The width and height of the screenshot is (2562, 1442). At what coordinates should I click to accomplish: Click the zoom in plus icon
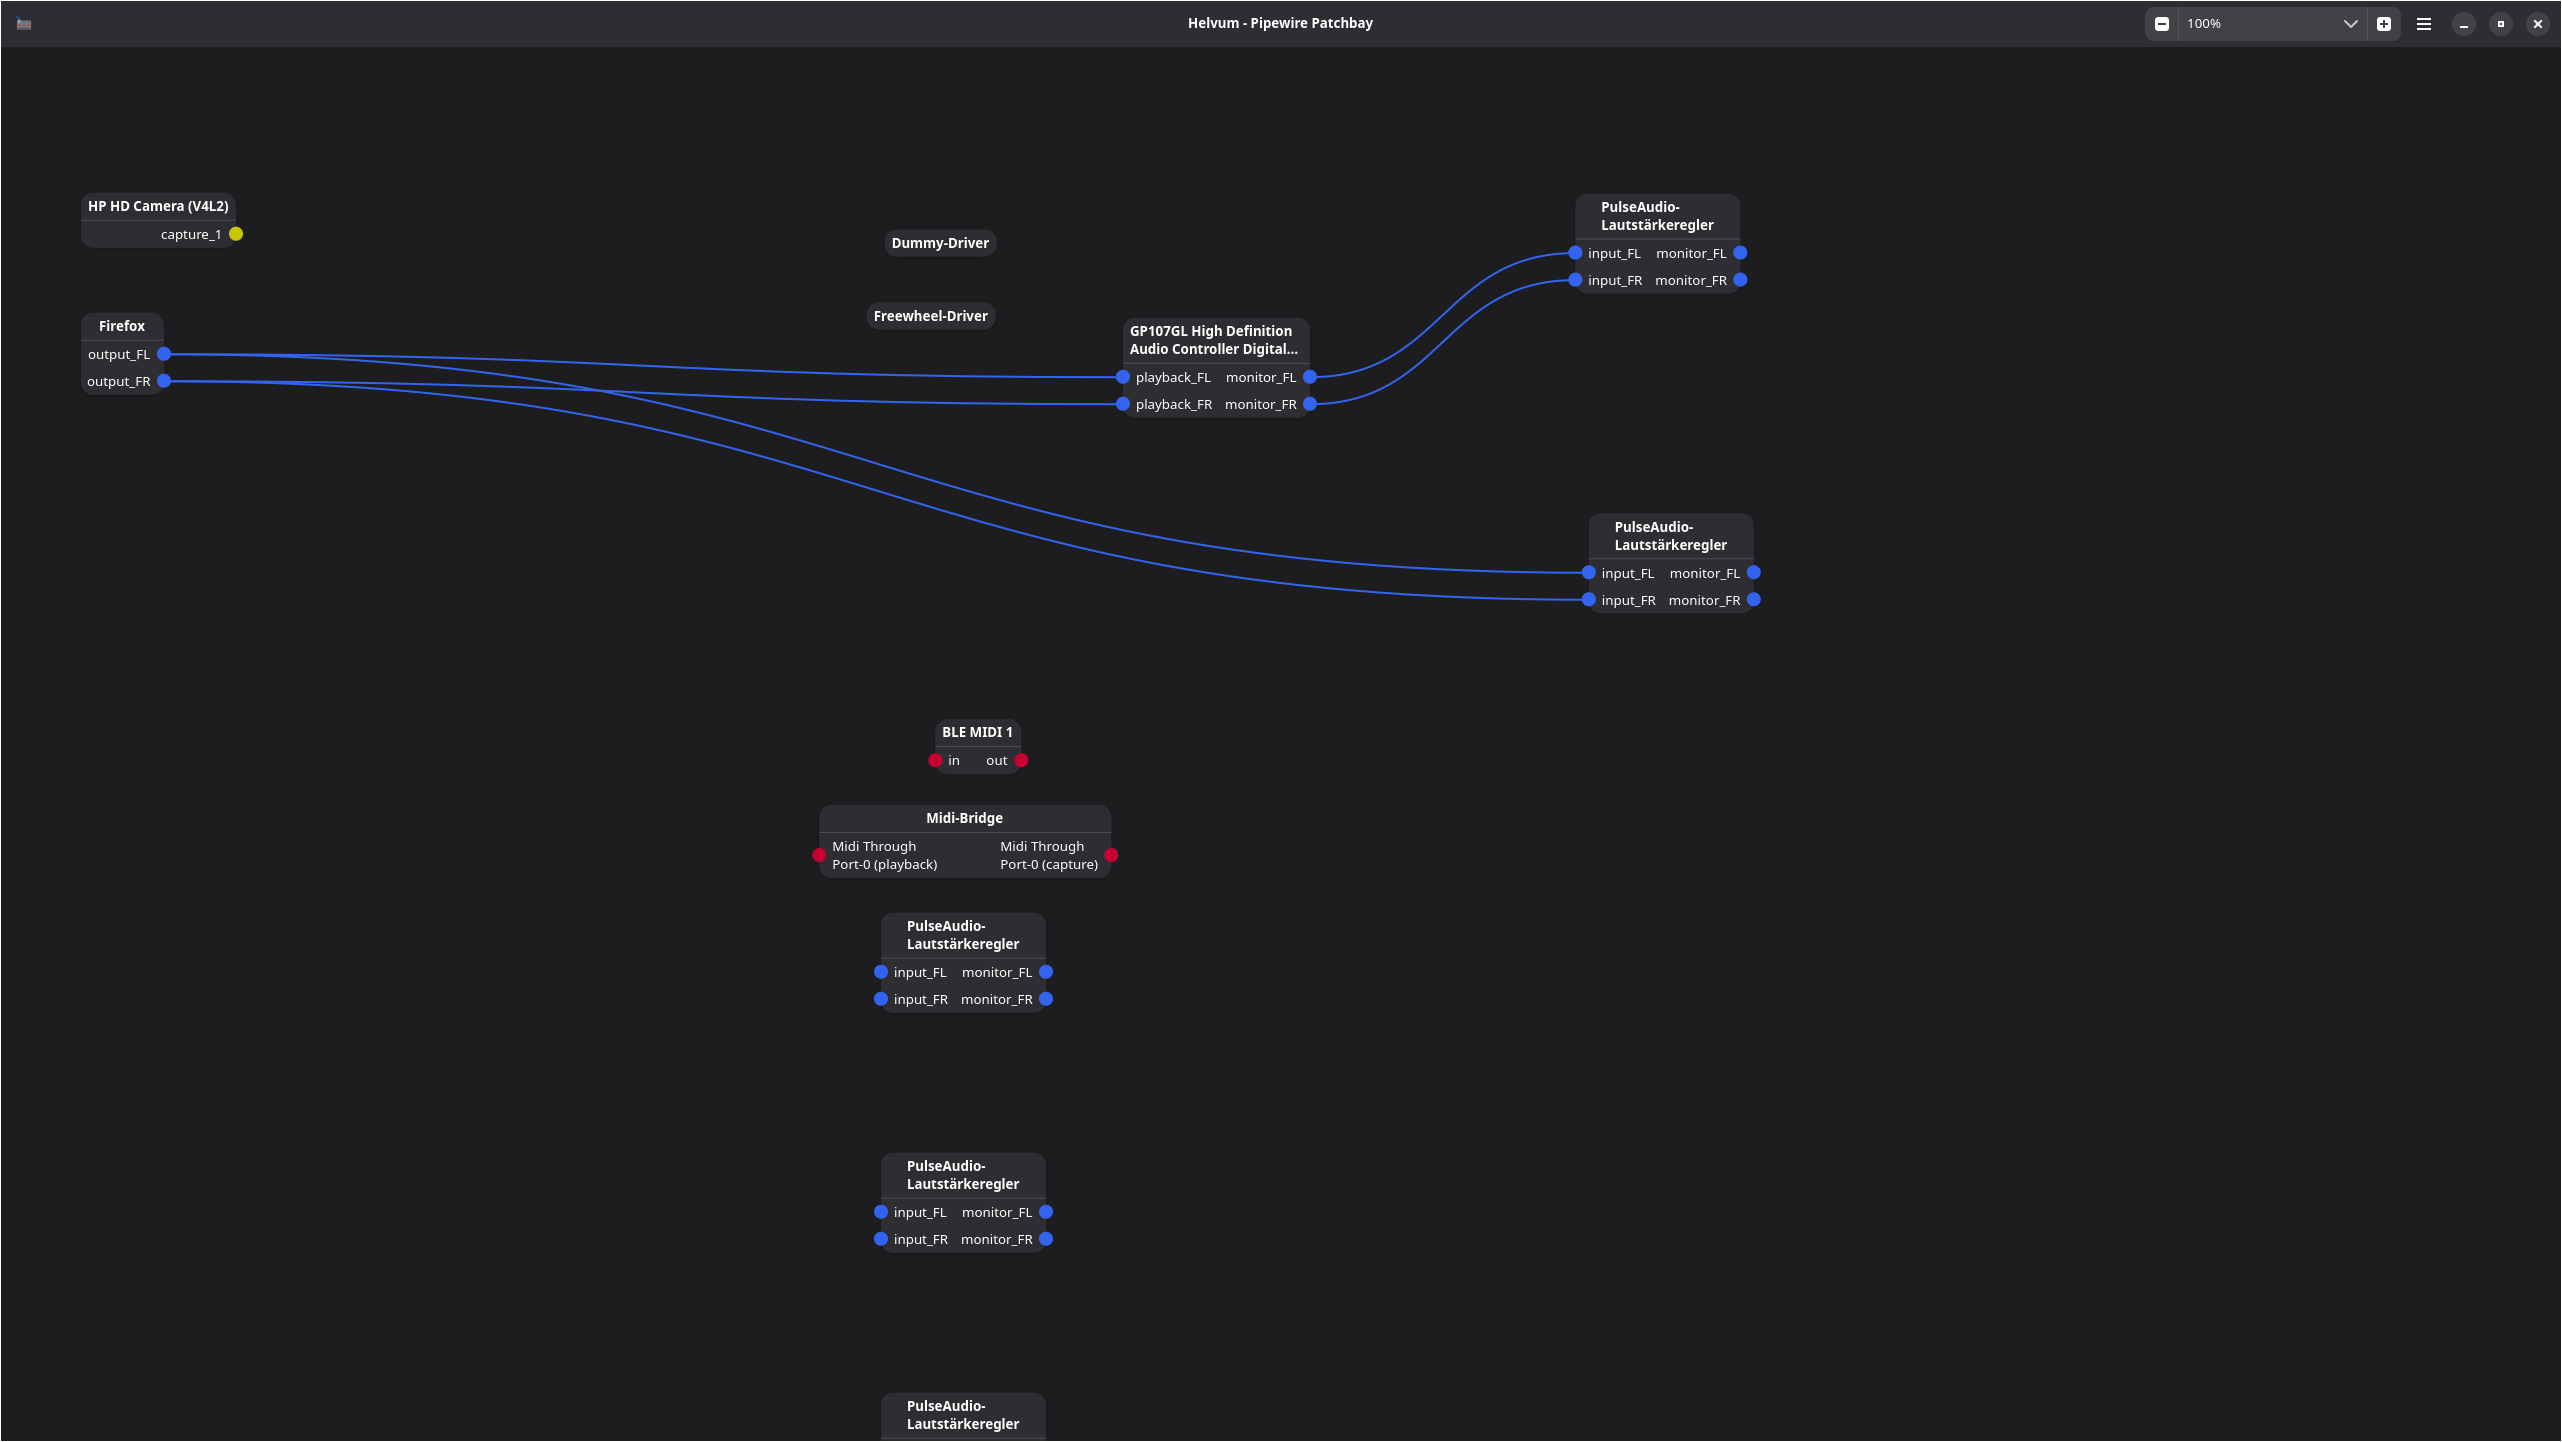tap(2384, 24)
